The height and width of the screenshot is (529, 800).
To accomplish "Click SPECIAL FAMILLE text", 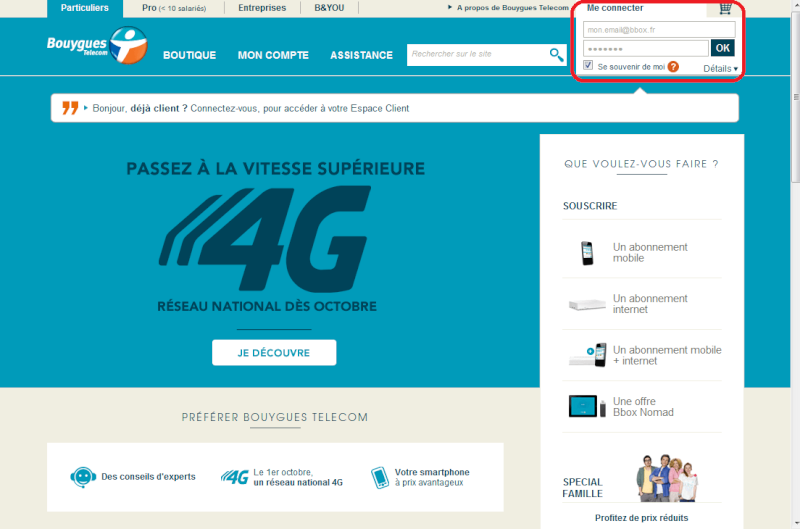I will coord(582,488).
